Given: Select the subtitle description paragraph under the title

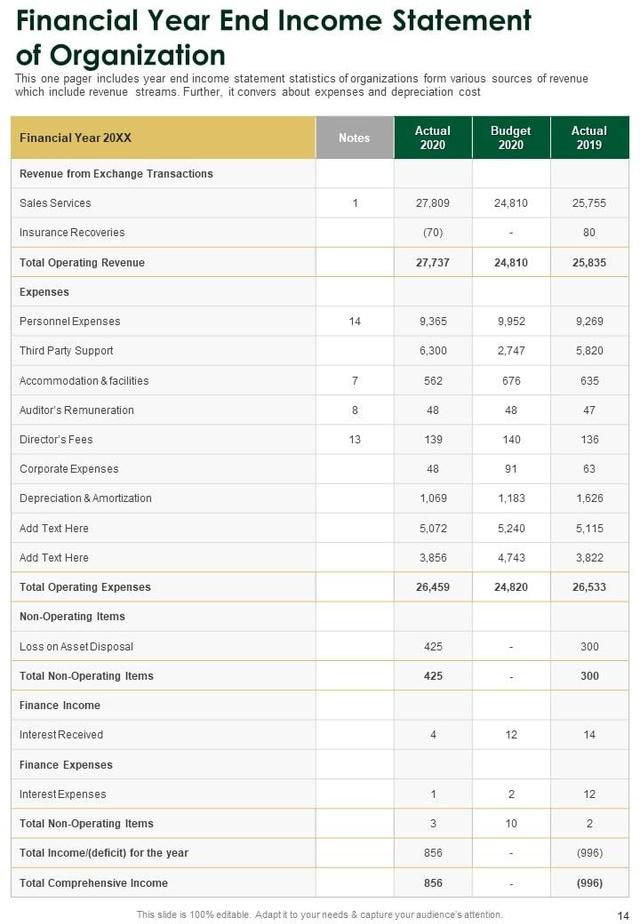Looking at the screenshot, I should tap(300, 85).
